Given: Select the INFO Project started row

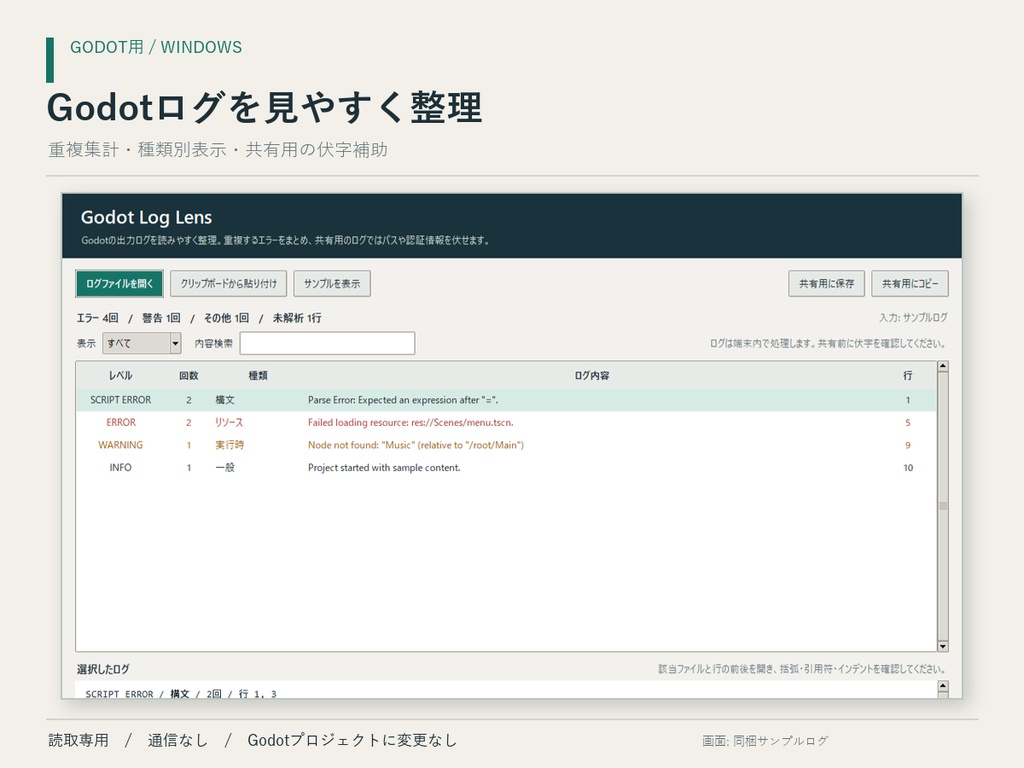Looking at the screenshot, I should click(x=506, y=468).
